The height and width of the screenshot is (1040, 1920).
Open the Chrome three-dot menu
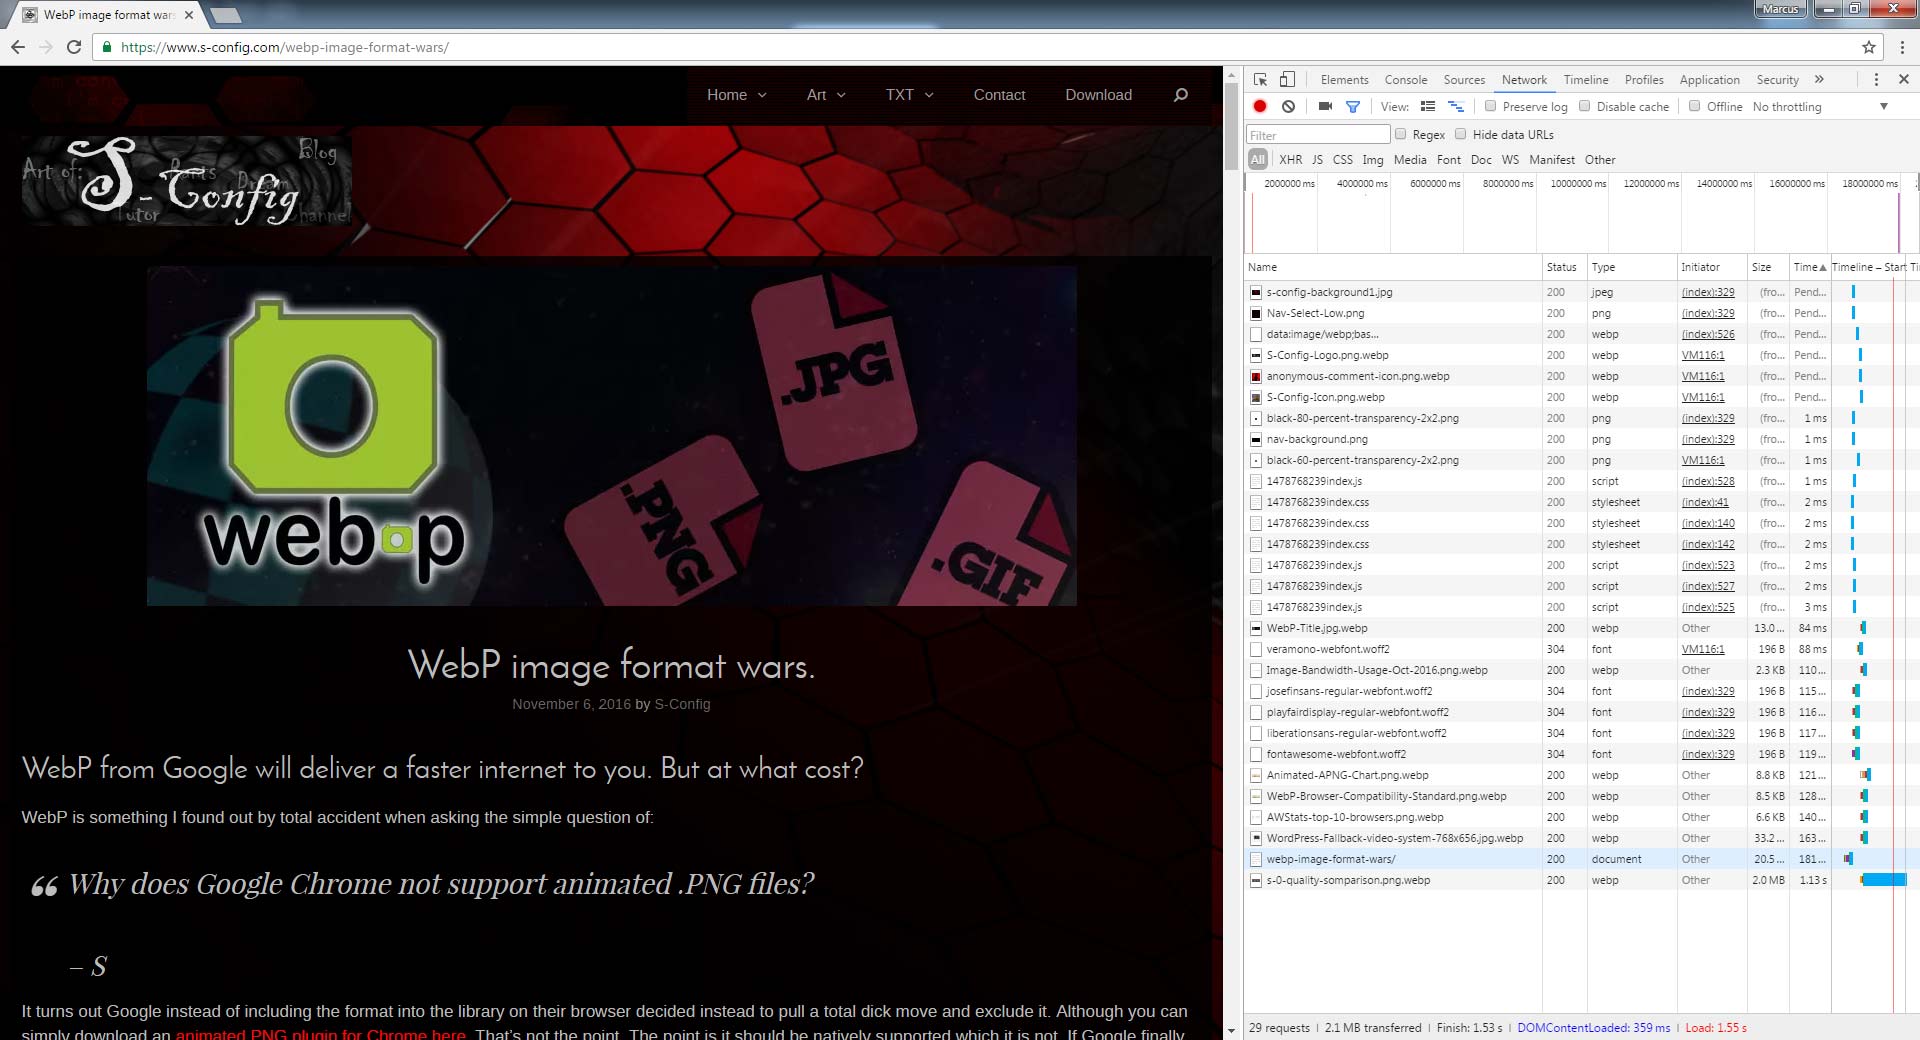pos(1902,47)
